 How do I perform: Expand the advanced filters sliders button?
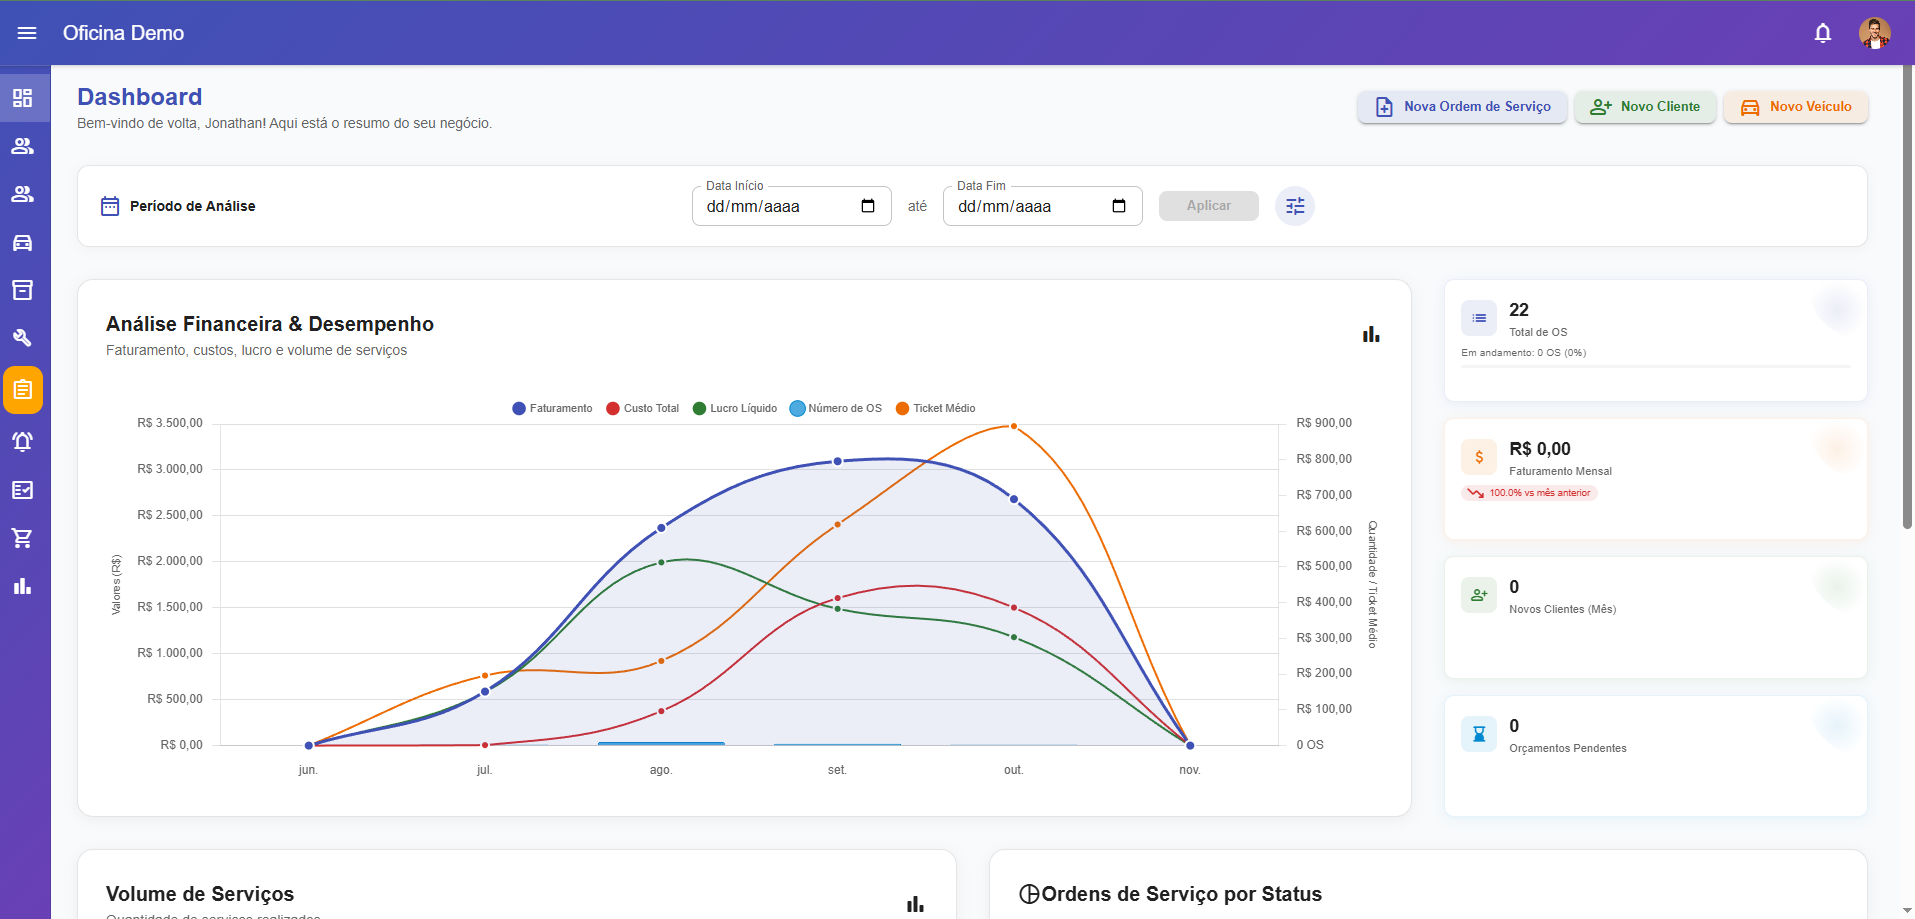click(x=1295, y=206)
